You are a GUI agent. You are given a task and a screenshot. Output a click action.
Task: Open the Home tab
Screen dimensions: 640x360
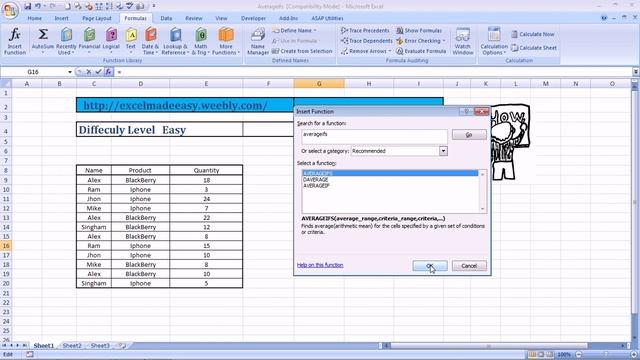click(x=34, y=18)
